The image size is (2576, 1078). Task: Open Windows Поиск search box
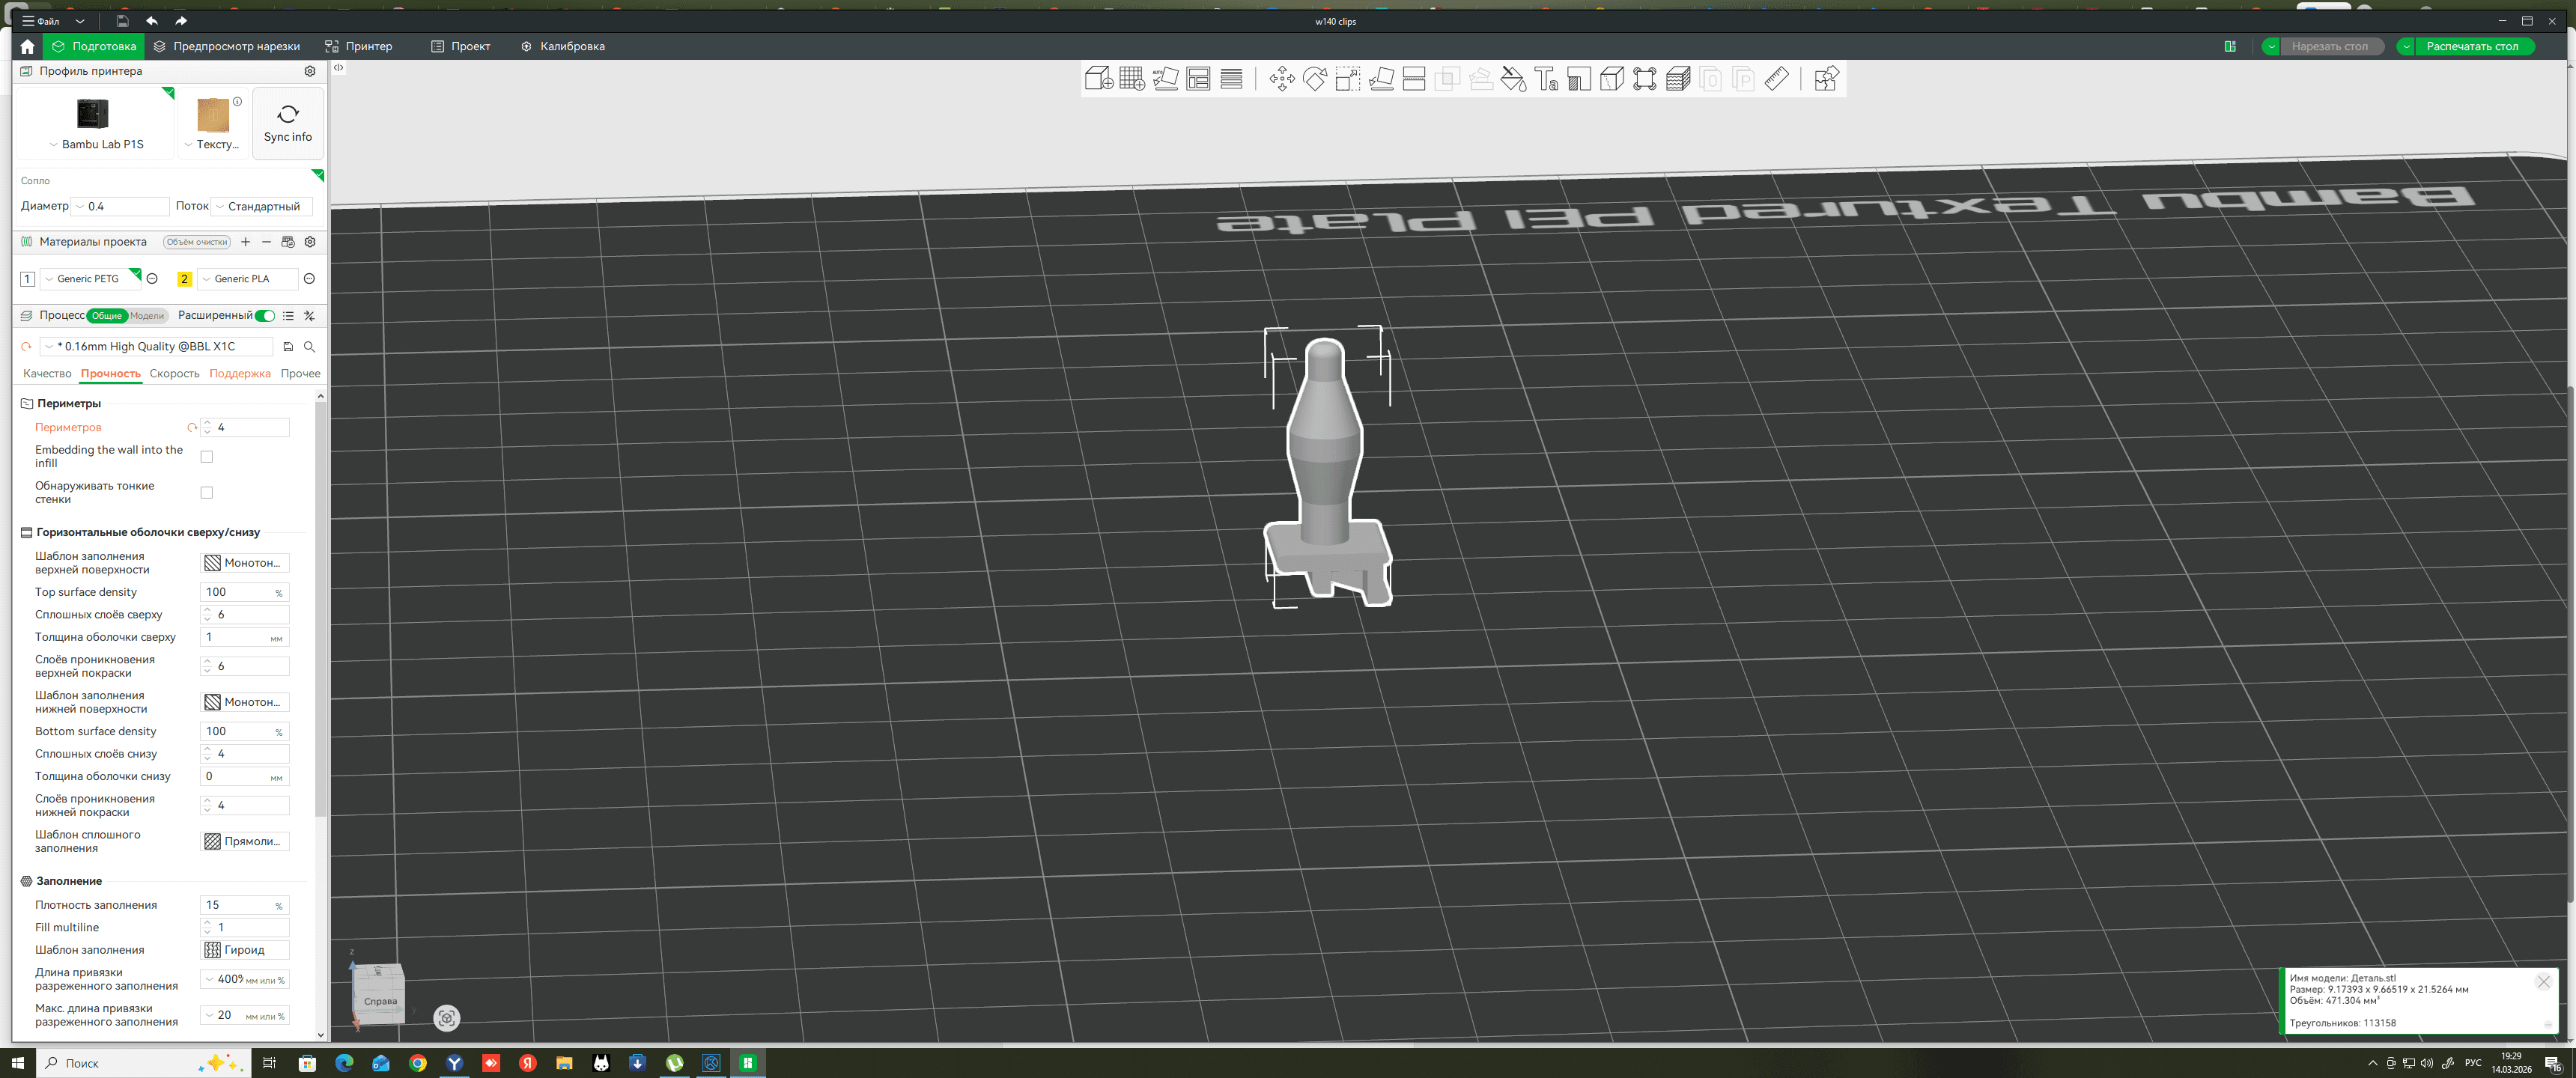click(x=143, y=1063)
